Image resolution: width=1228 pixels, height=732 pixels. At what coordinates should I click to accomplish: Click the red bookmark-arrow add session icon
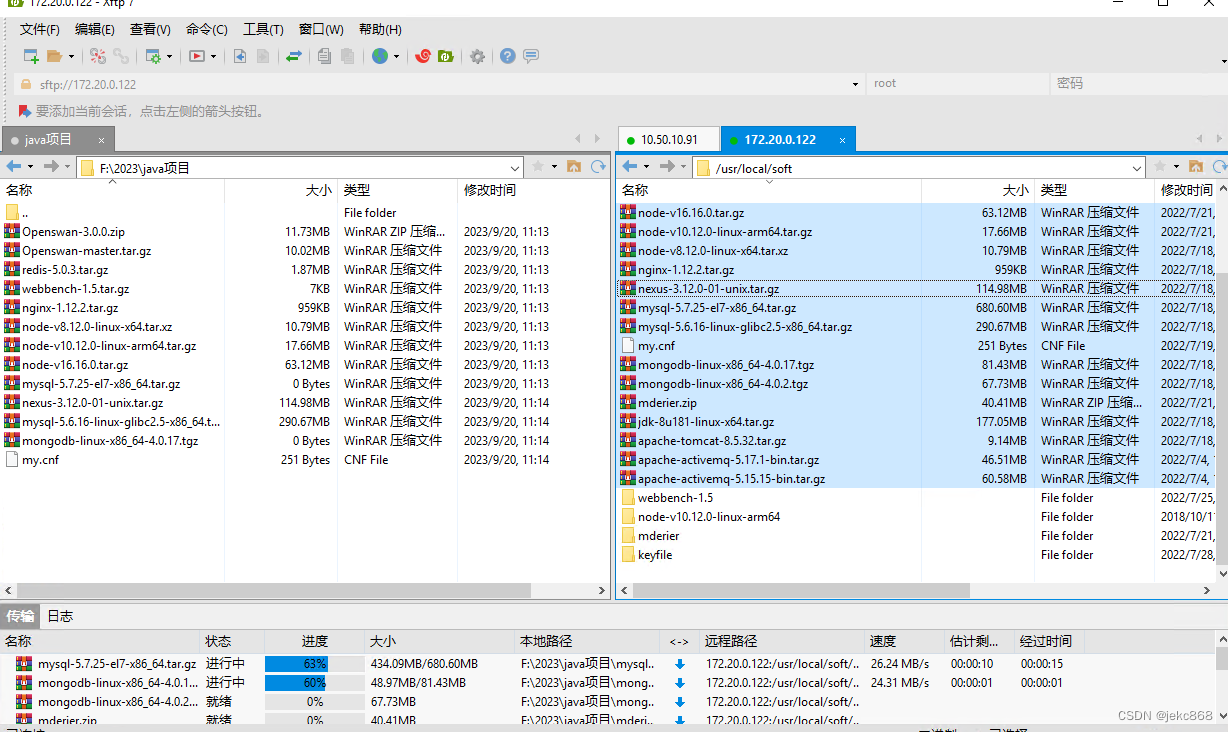tap(24, 111)
